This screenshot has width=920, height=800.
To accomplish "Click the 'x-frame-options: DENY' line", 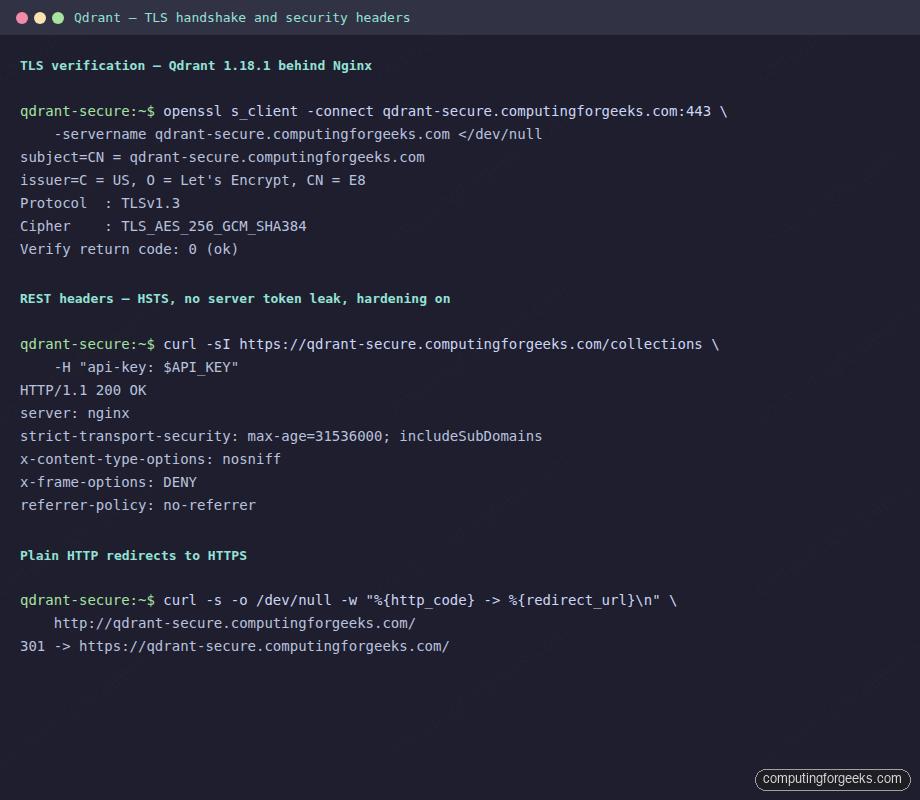I will point(109,482).
